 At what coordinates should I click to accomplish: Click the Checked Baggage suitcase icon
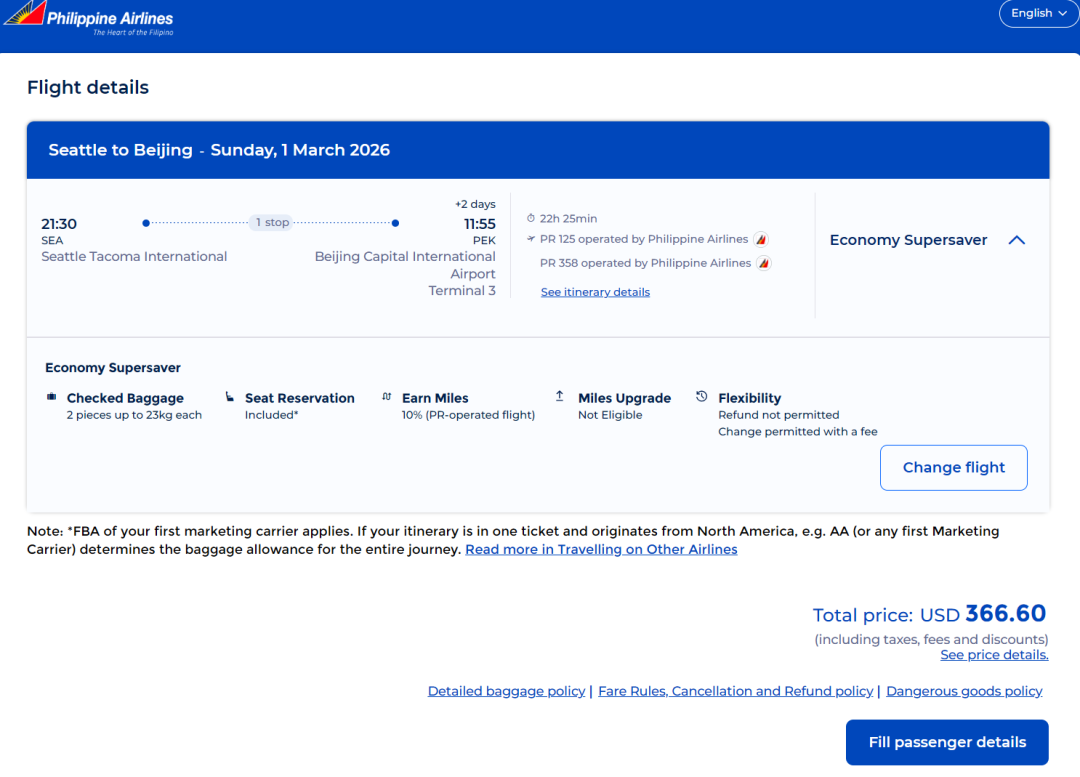52,397
